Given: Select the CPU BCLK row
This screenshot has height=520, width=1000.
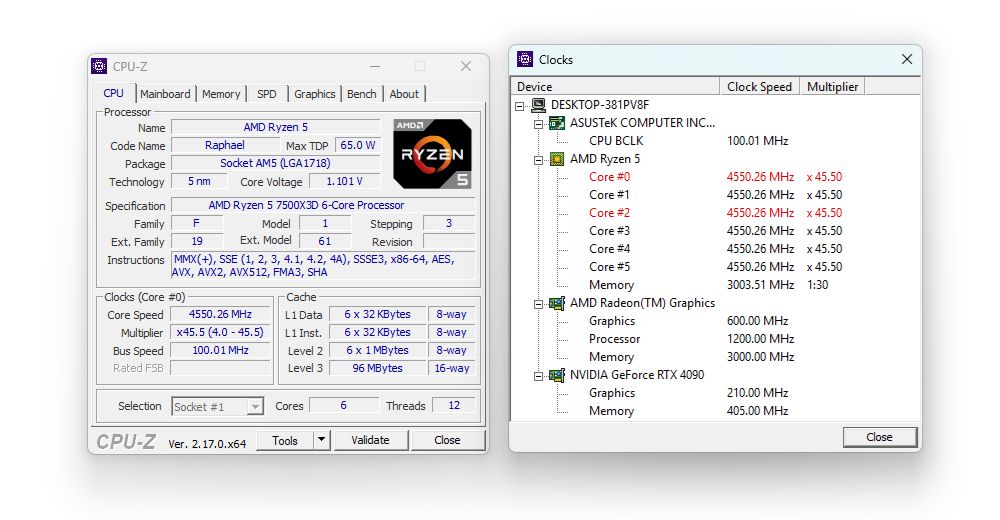Looking at the screenshot, I should 616,141.
